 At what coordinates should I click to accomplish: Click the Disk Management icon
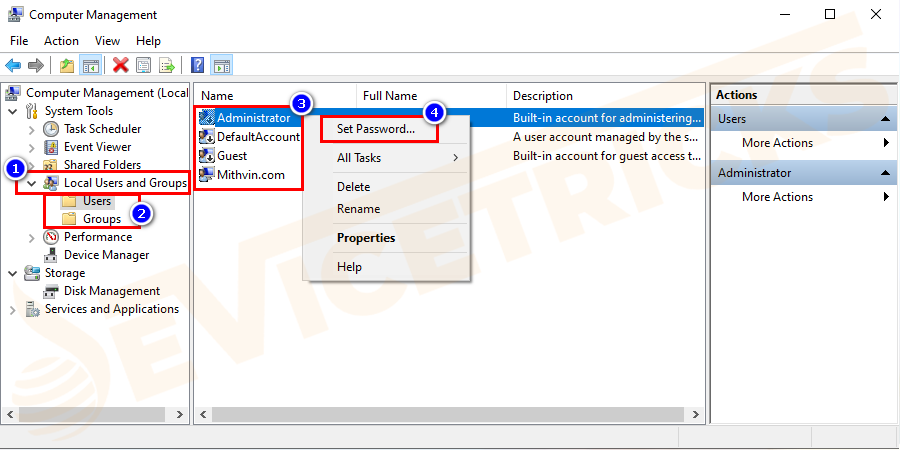tap(51, 291)
